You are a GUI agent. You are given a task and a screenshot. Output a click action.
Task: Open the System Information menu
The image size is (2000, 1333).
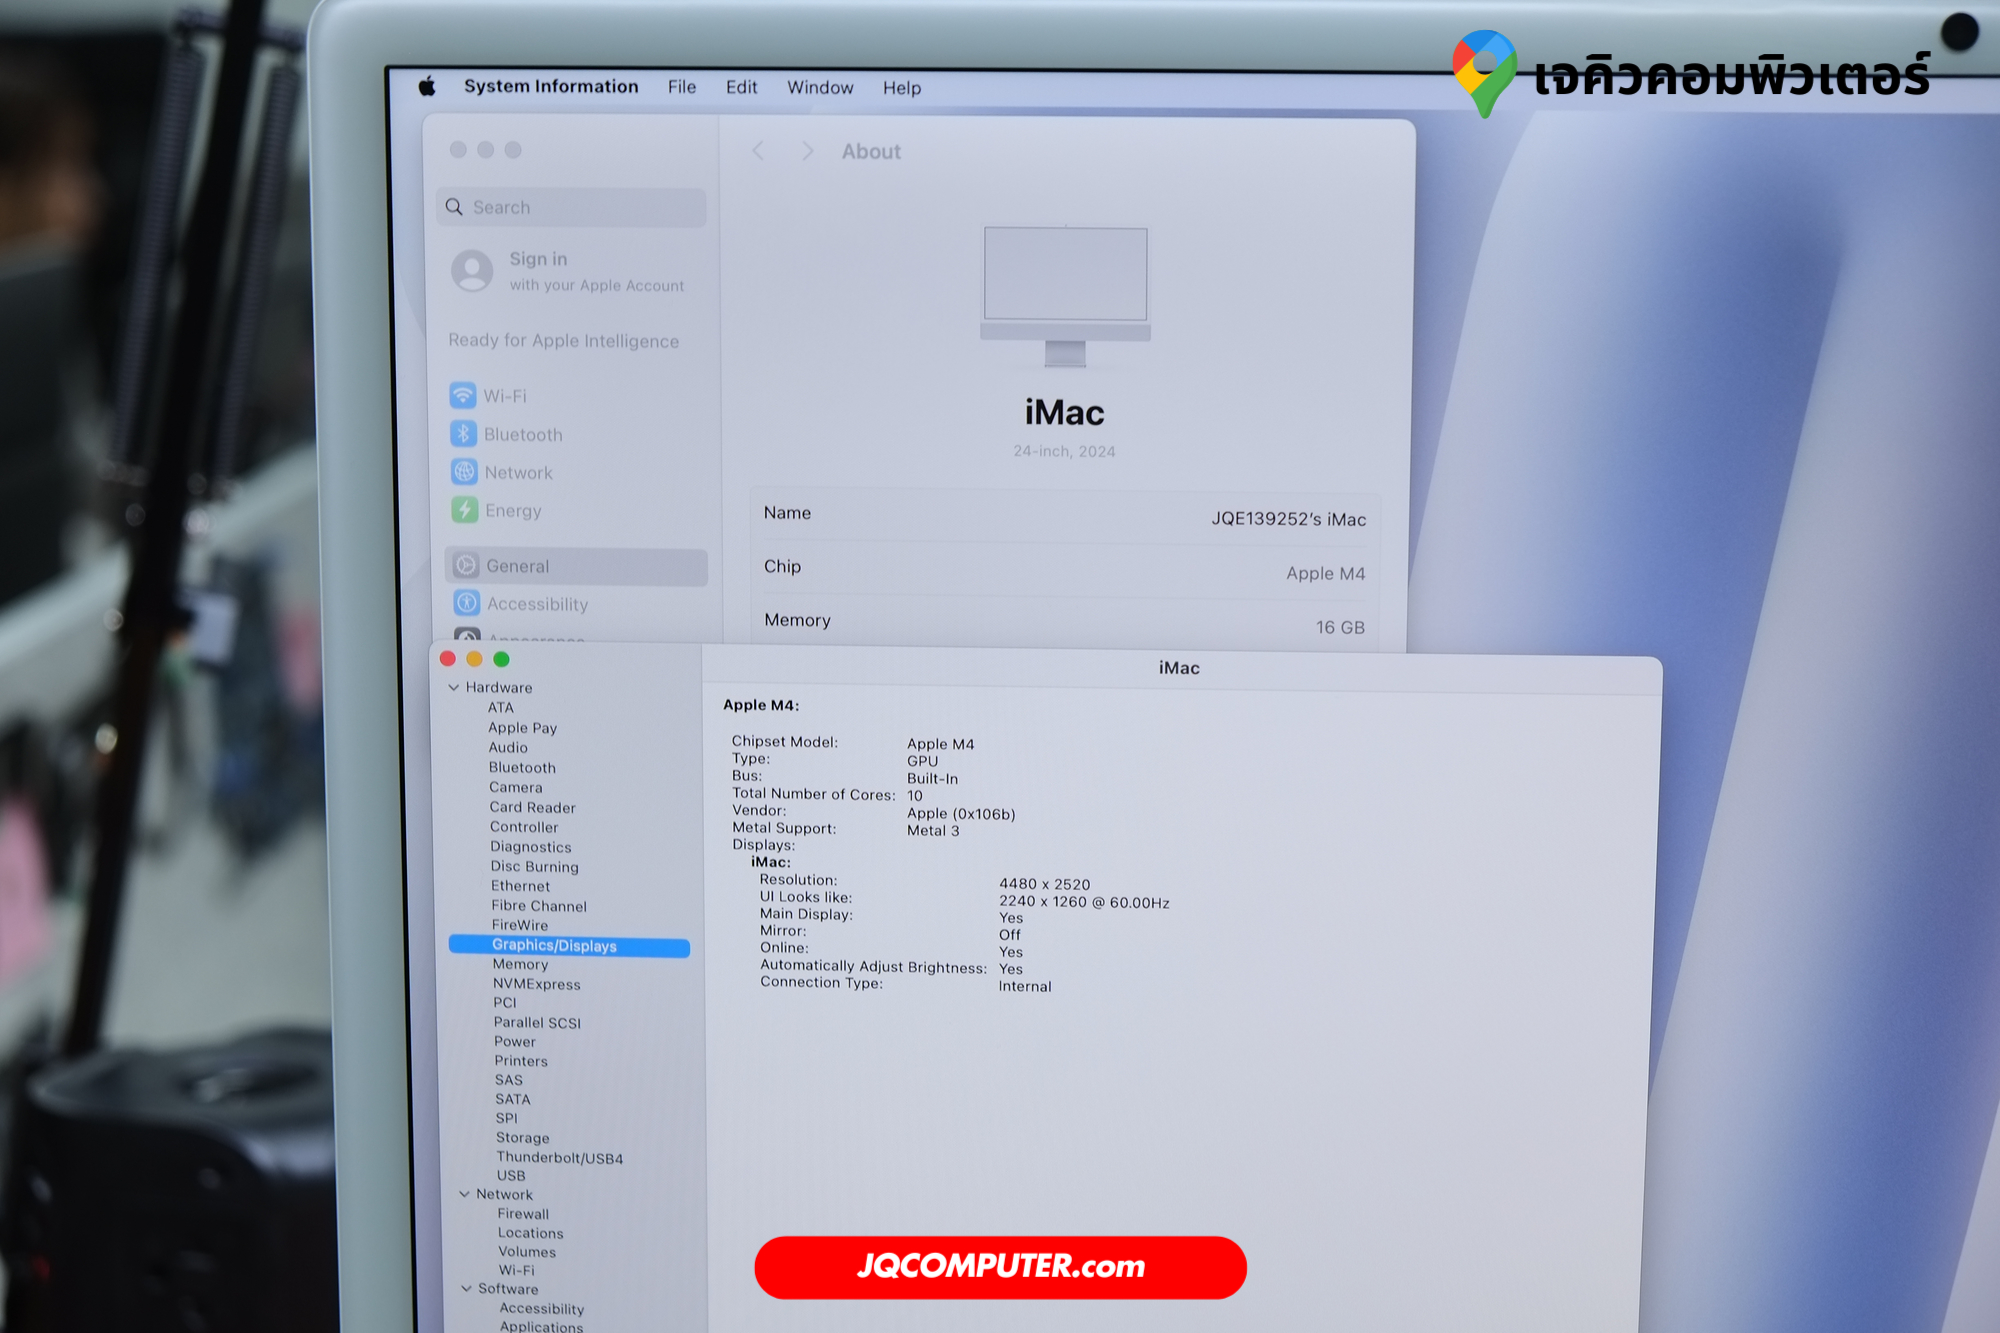551,87
